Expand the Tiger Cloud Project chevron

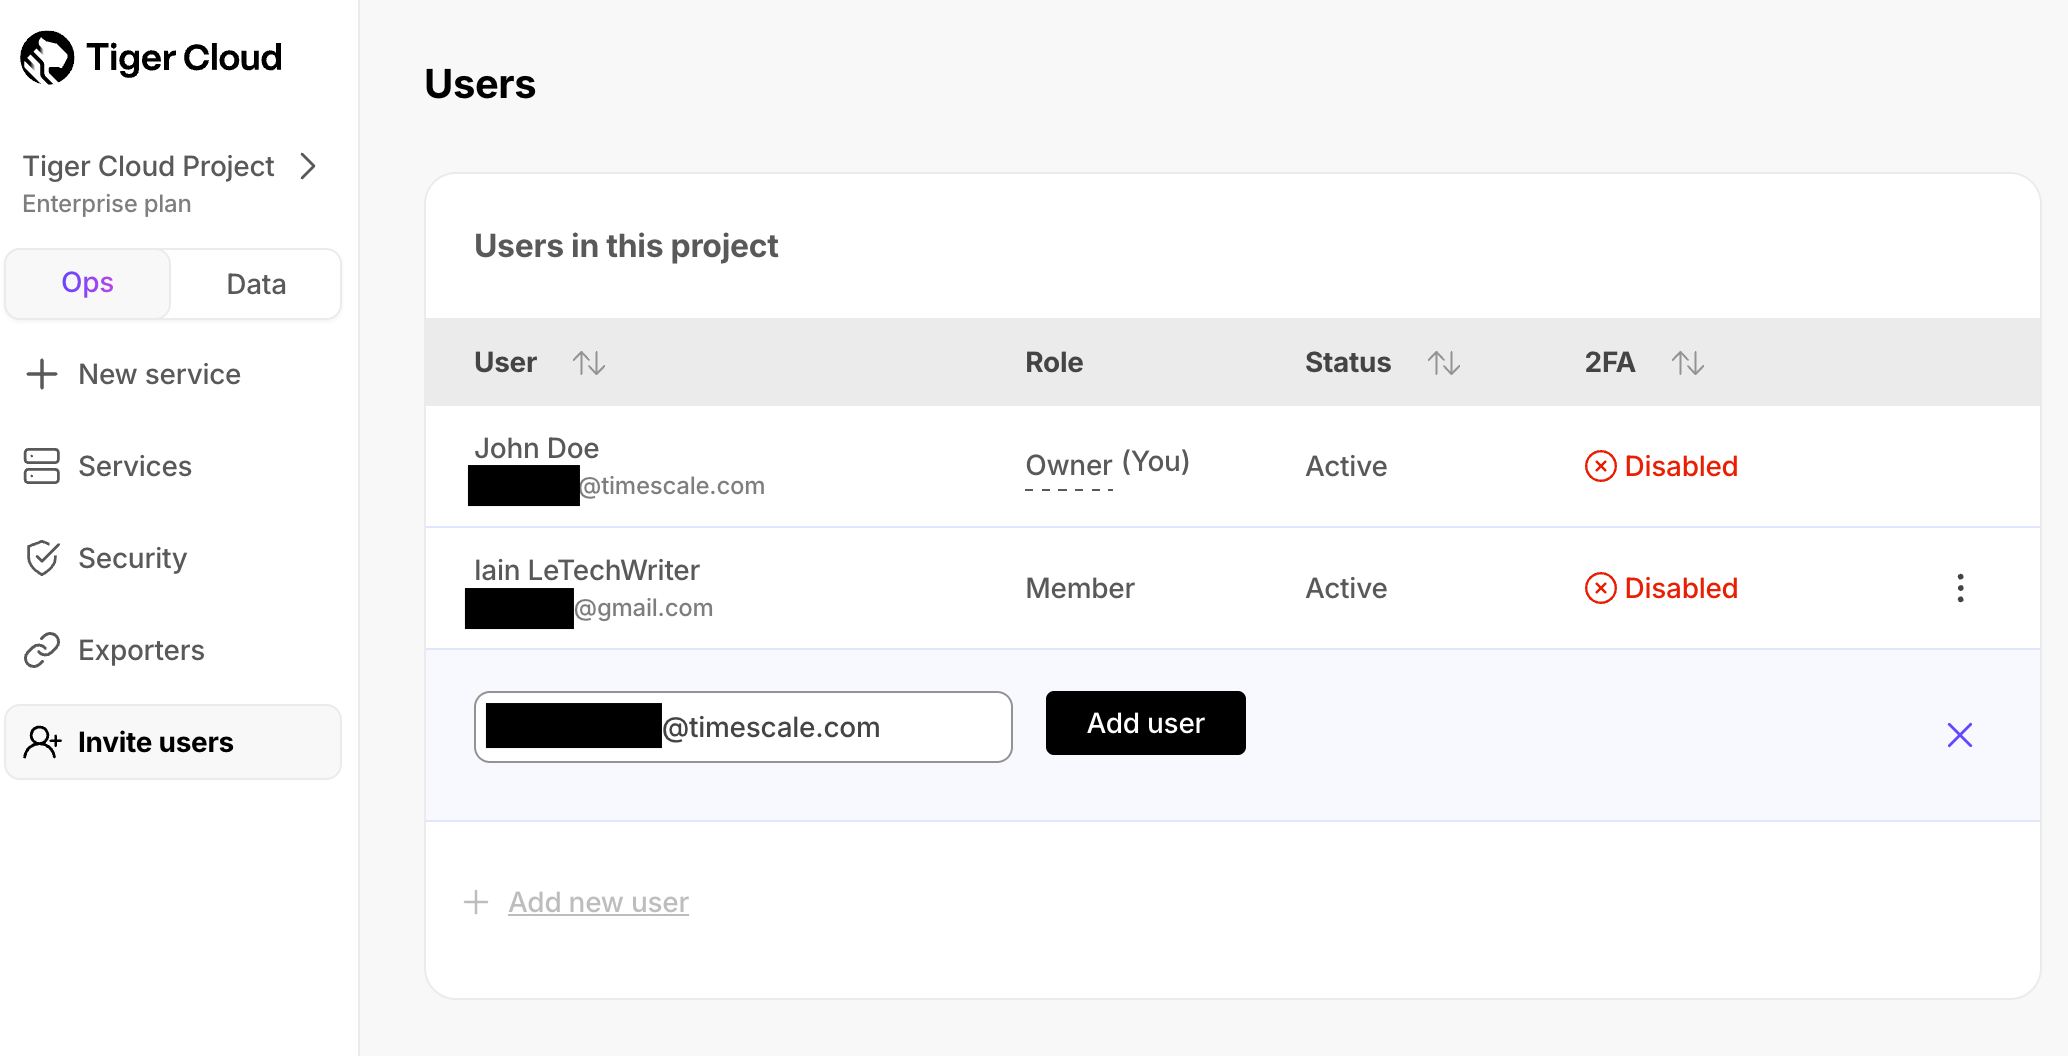click(x=308, y=166)
